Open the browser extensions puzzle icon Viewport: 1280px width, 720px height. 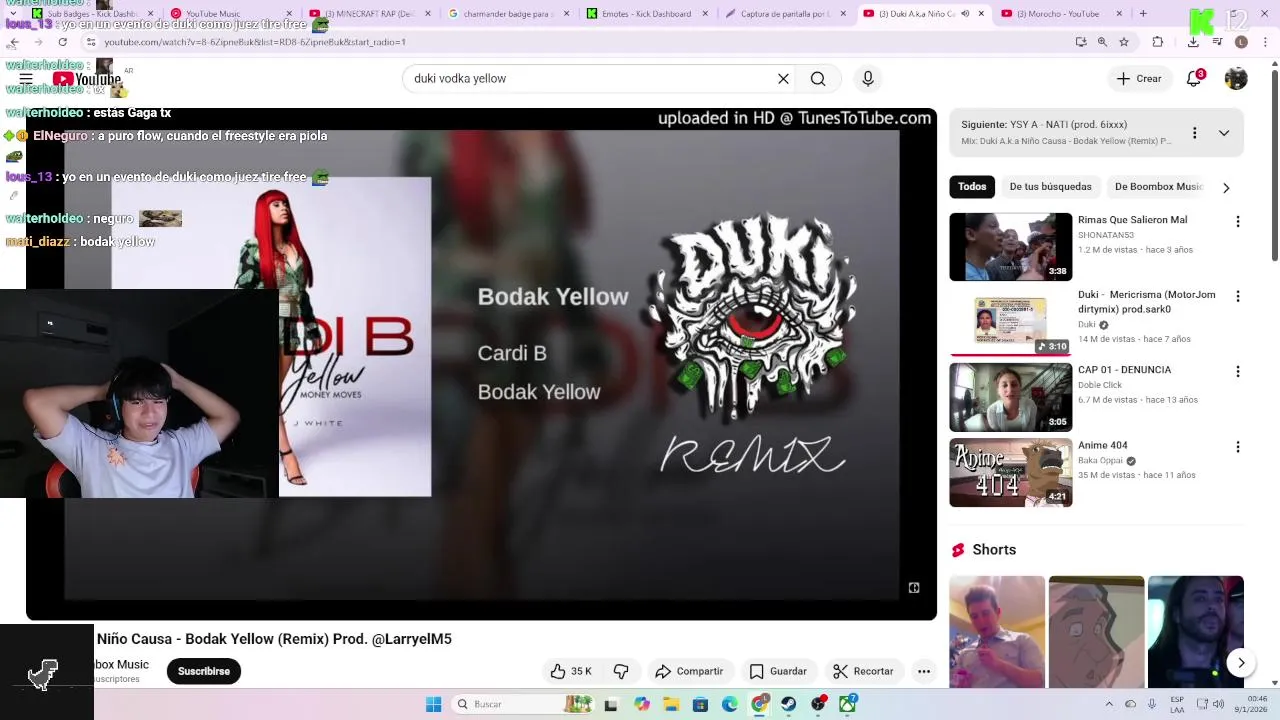(x=1158, y=42)
